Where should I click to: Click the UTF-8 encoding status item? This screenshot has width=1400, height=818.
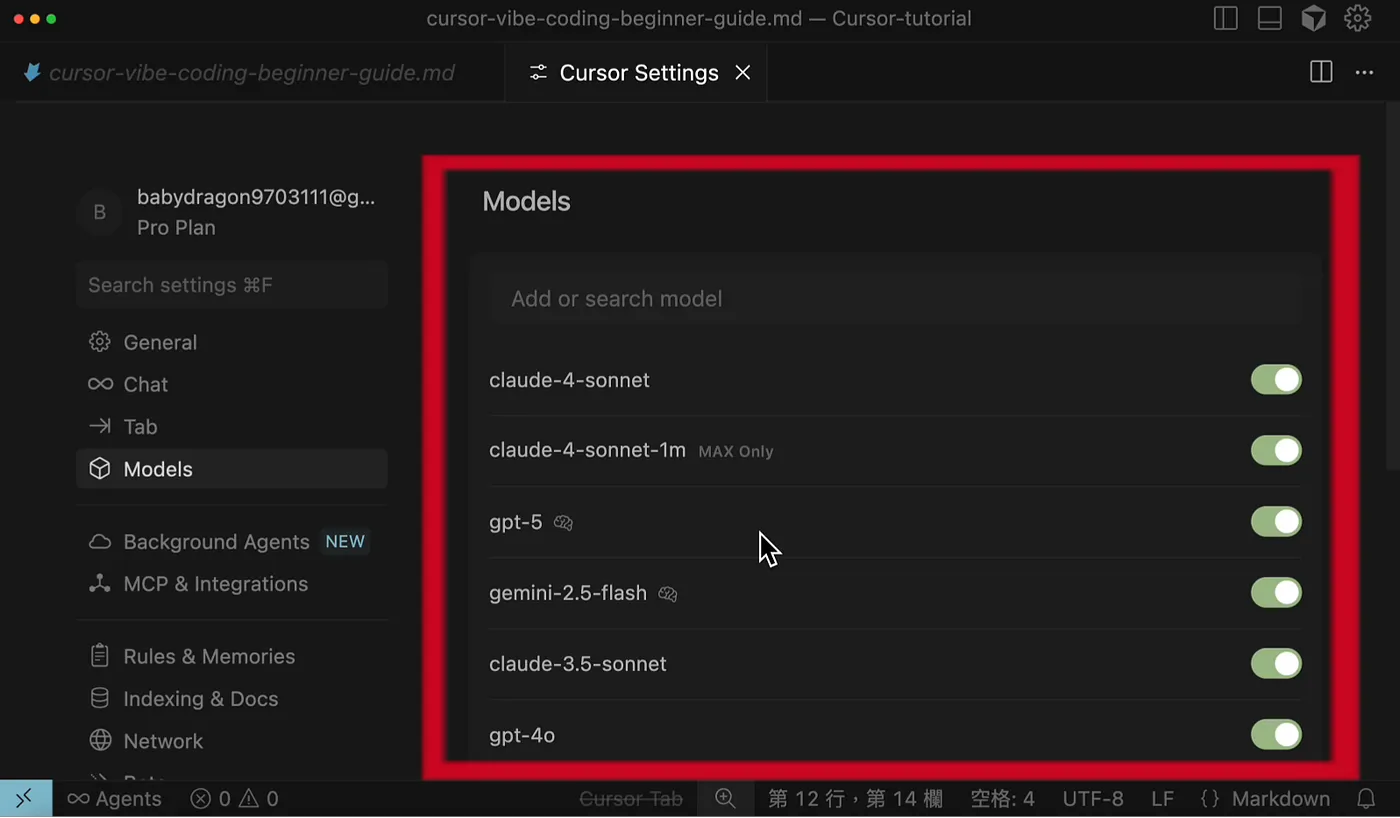tap(1093, 799)
